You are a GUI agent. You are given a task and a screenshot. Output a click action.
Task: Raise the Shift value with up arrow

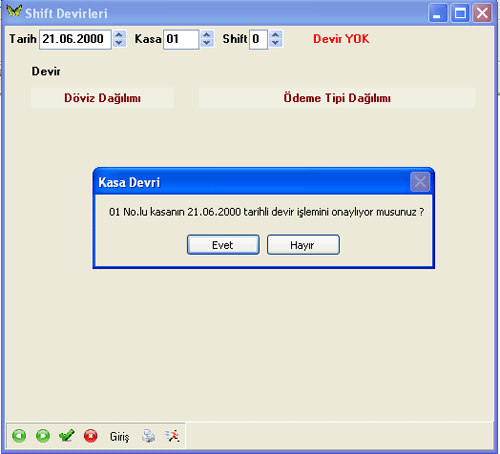(276, 35)
